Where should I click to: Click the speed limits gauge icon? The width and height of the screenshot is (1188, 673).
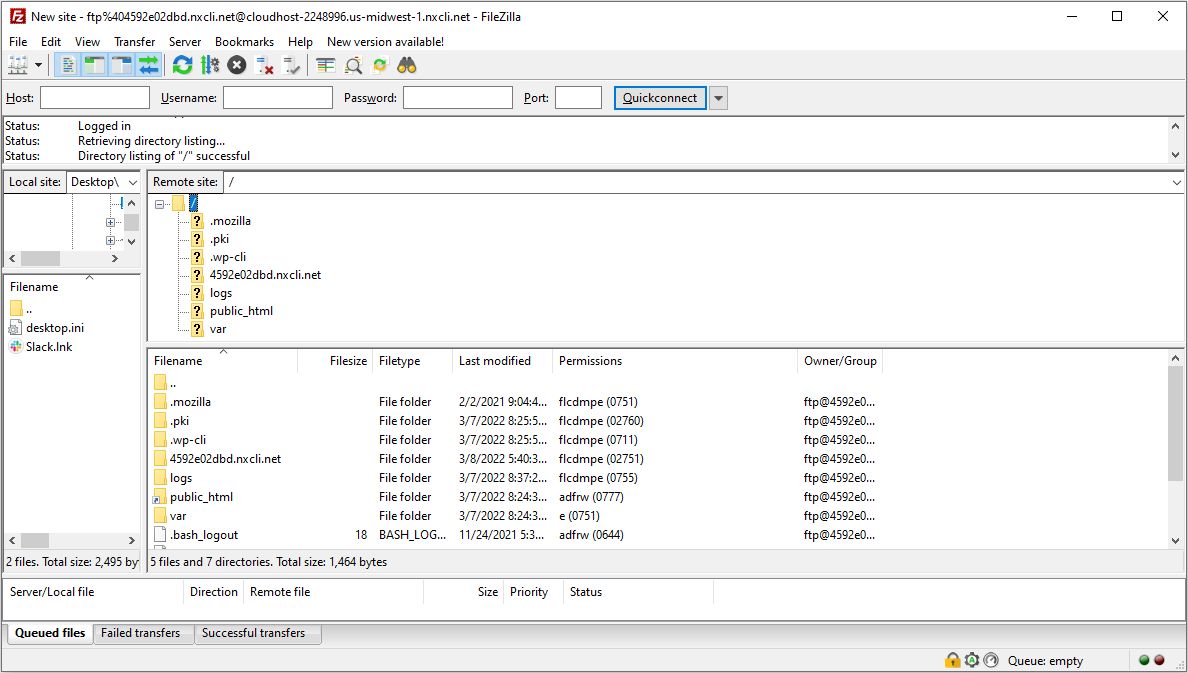(x=991, y=660)
